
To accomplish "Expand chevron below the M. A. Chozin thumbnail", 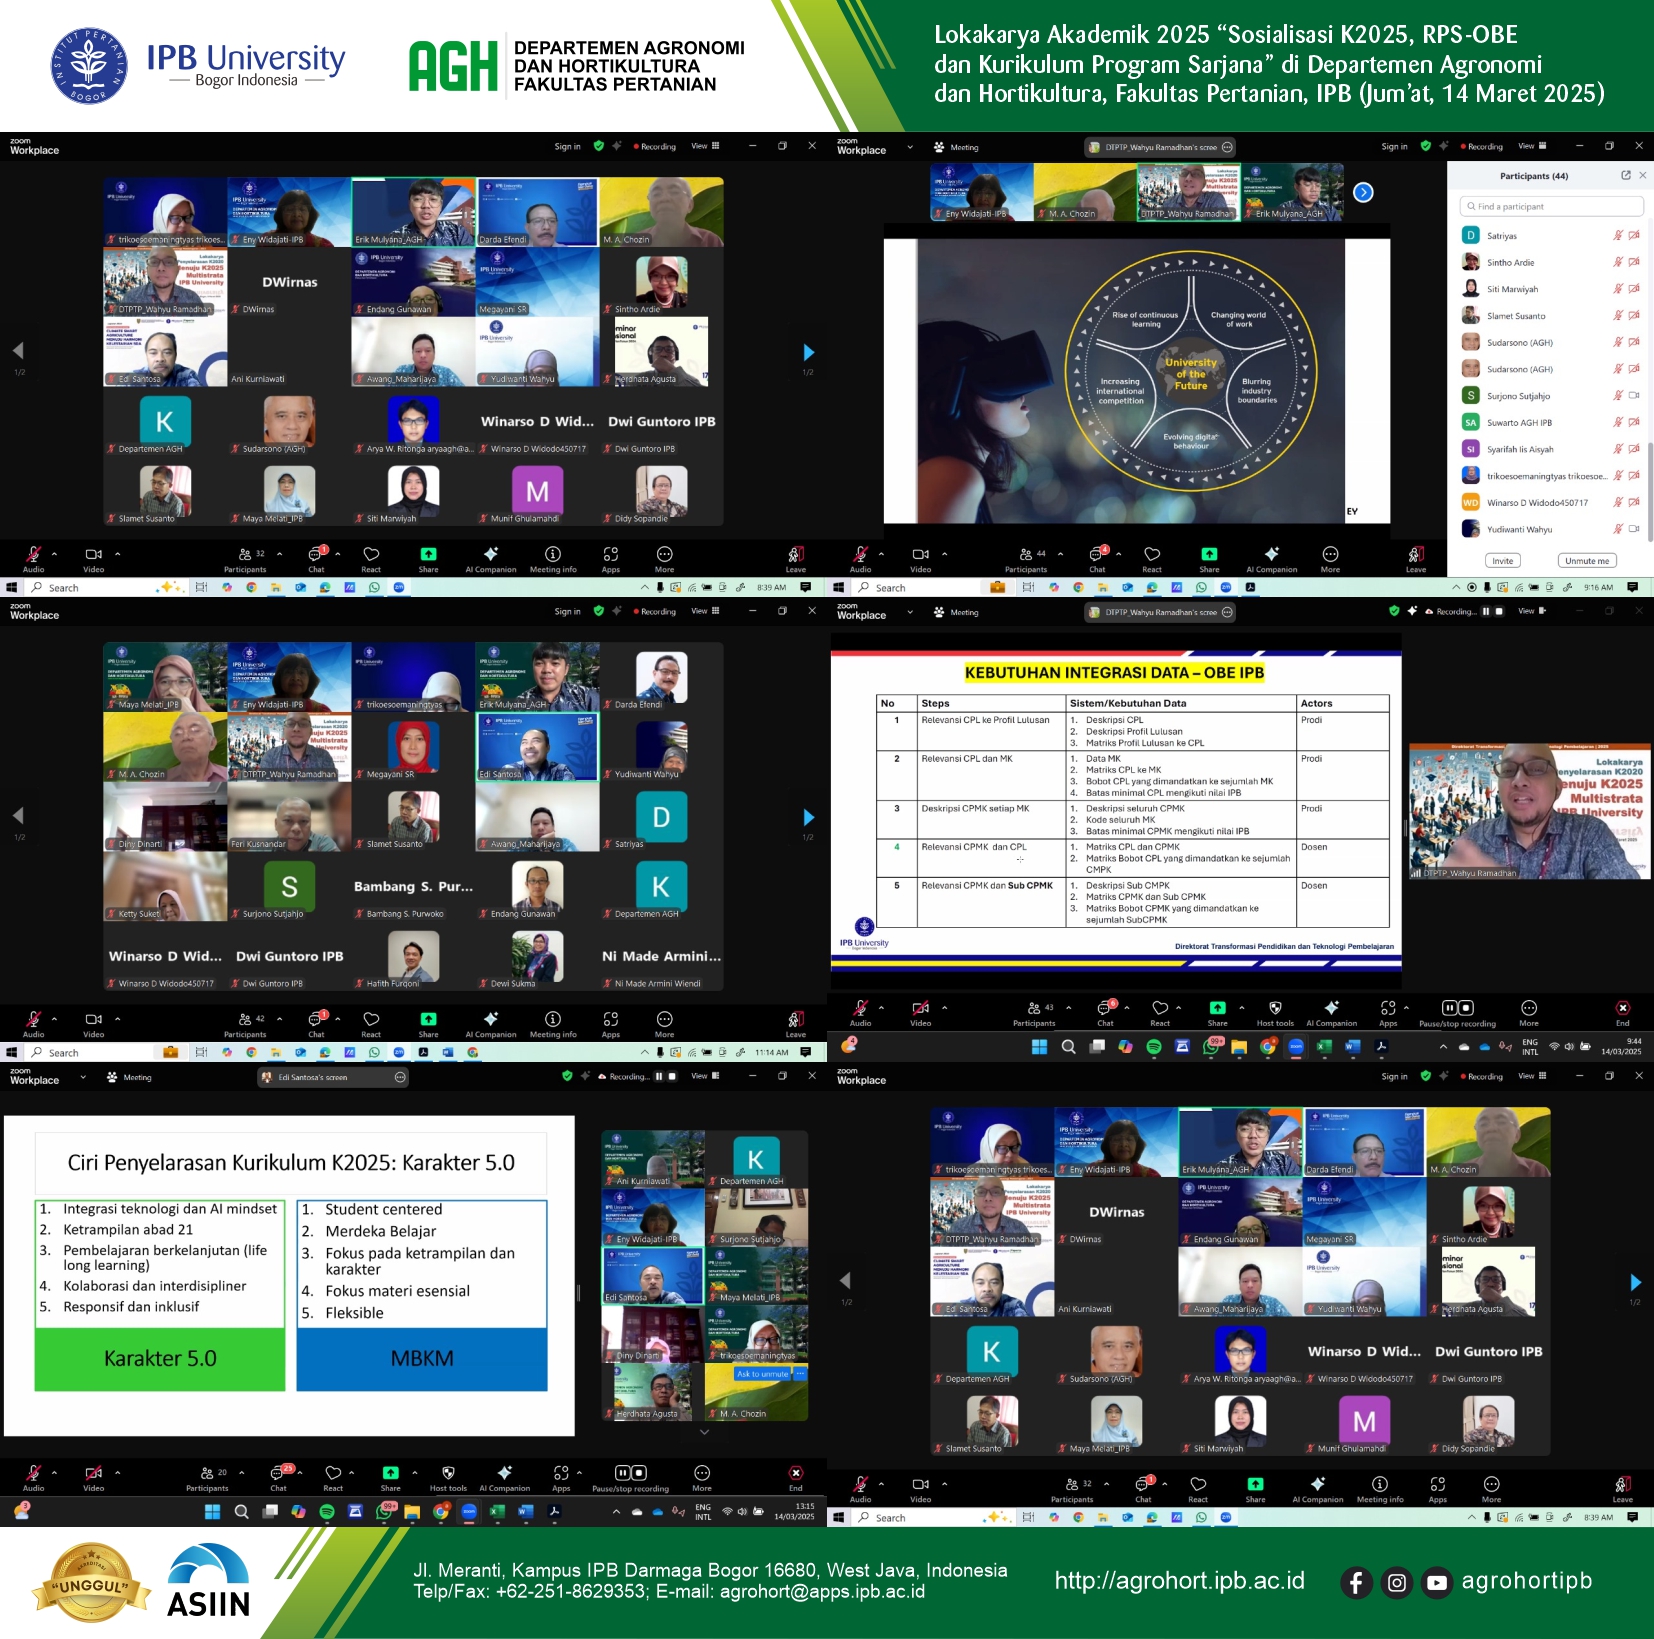I will tap(704, 1431).
